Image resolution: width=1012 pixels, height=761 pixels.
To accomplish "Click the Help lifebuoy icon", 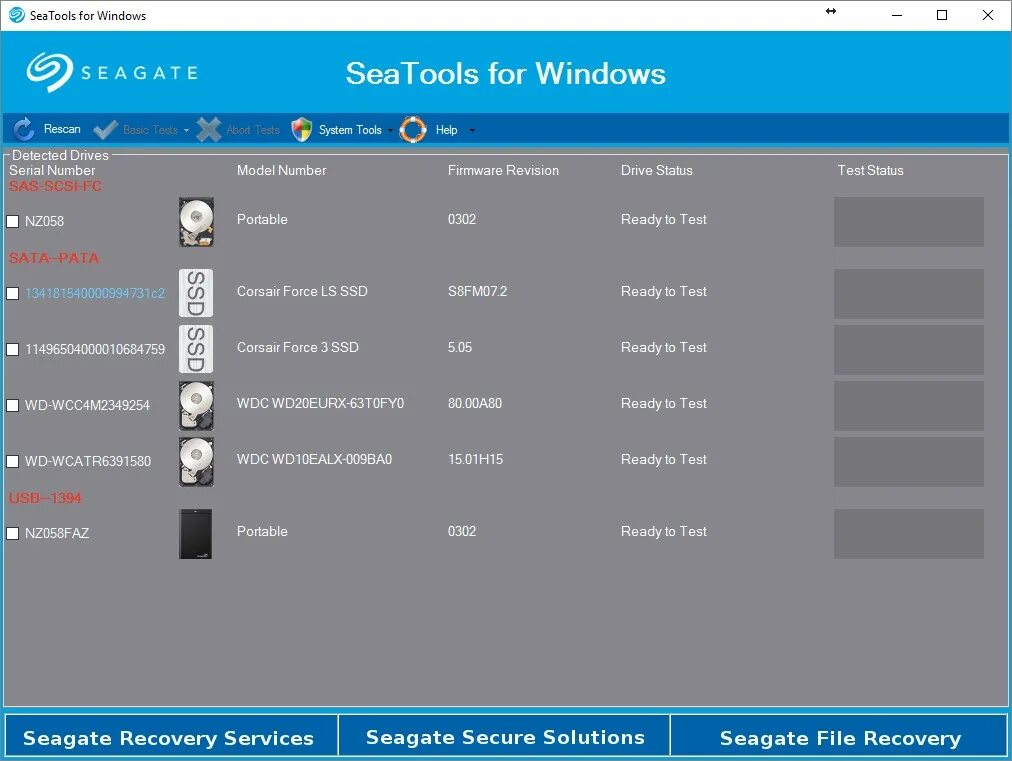I will (413, 130).
